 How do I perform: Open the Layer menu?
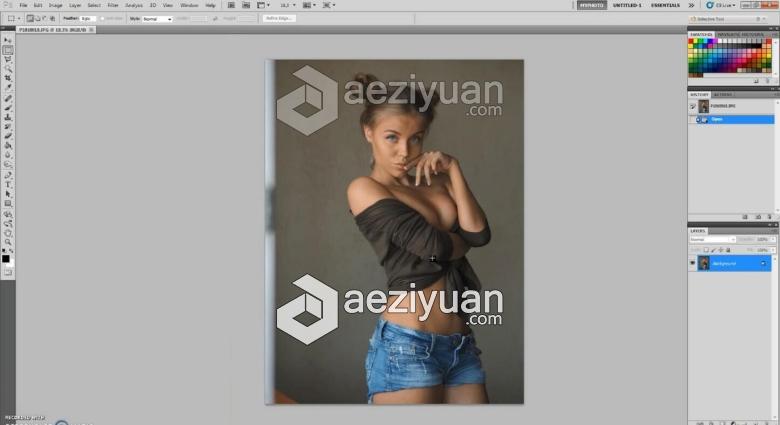tap(75, 5)
